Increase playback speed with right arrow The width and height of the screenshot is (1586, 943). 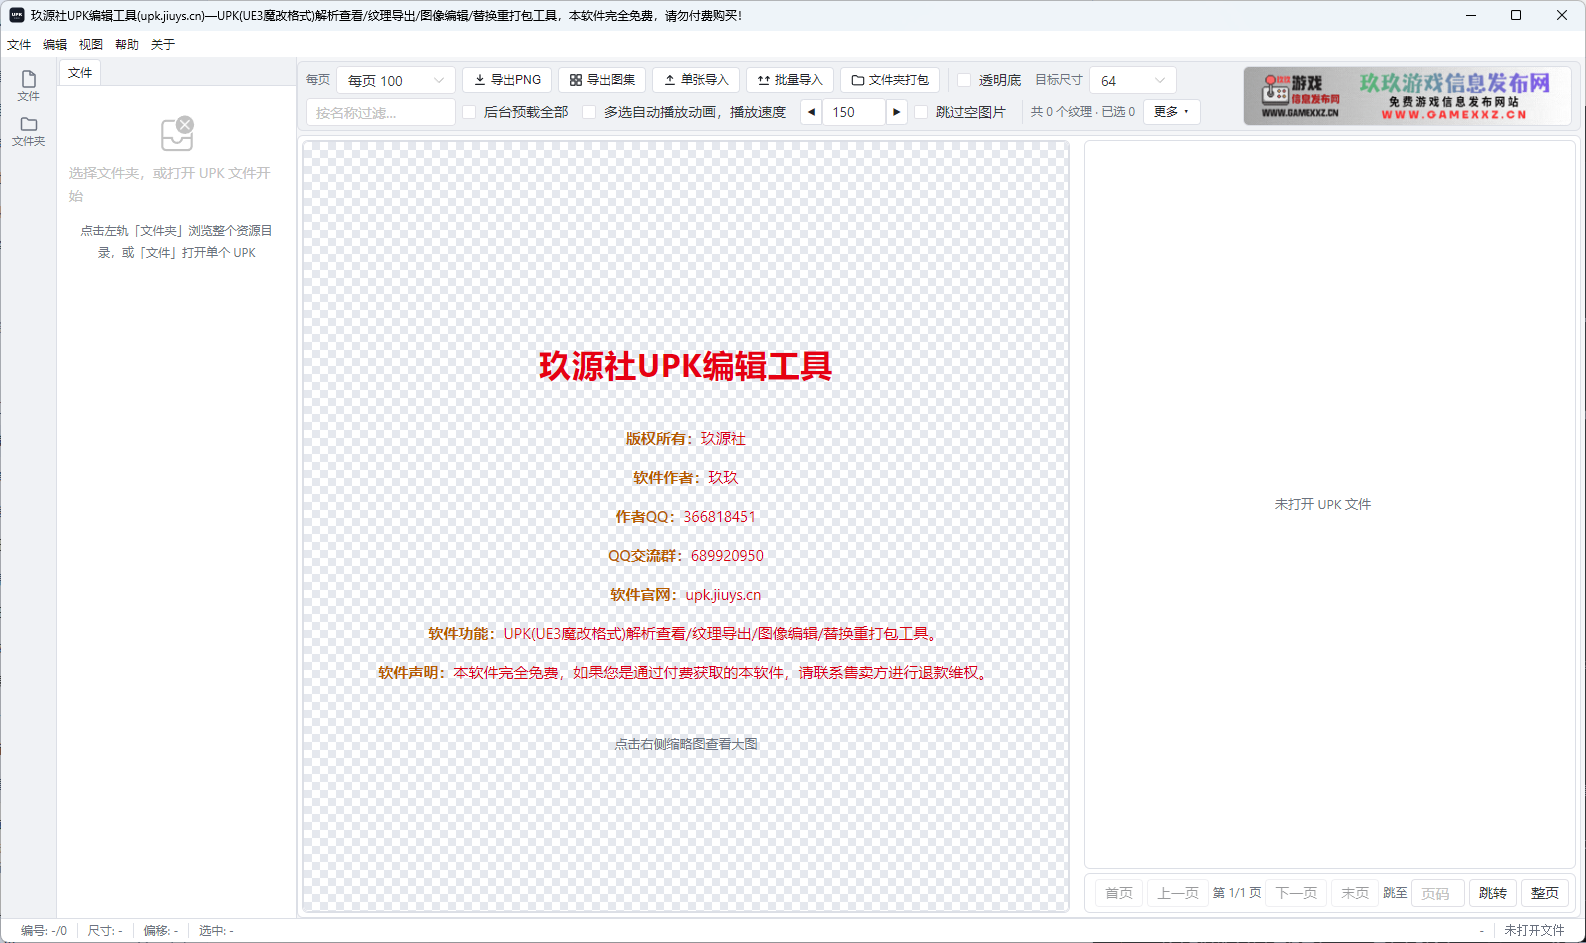tap(896, 112)
